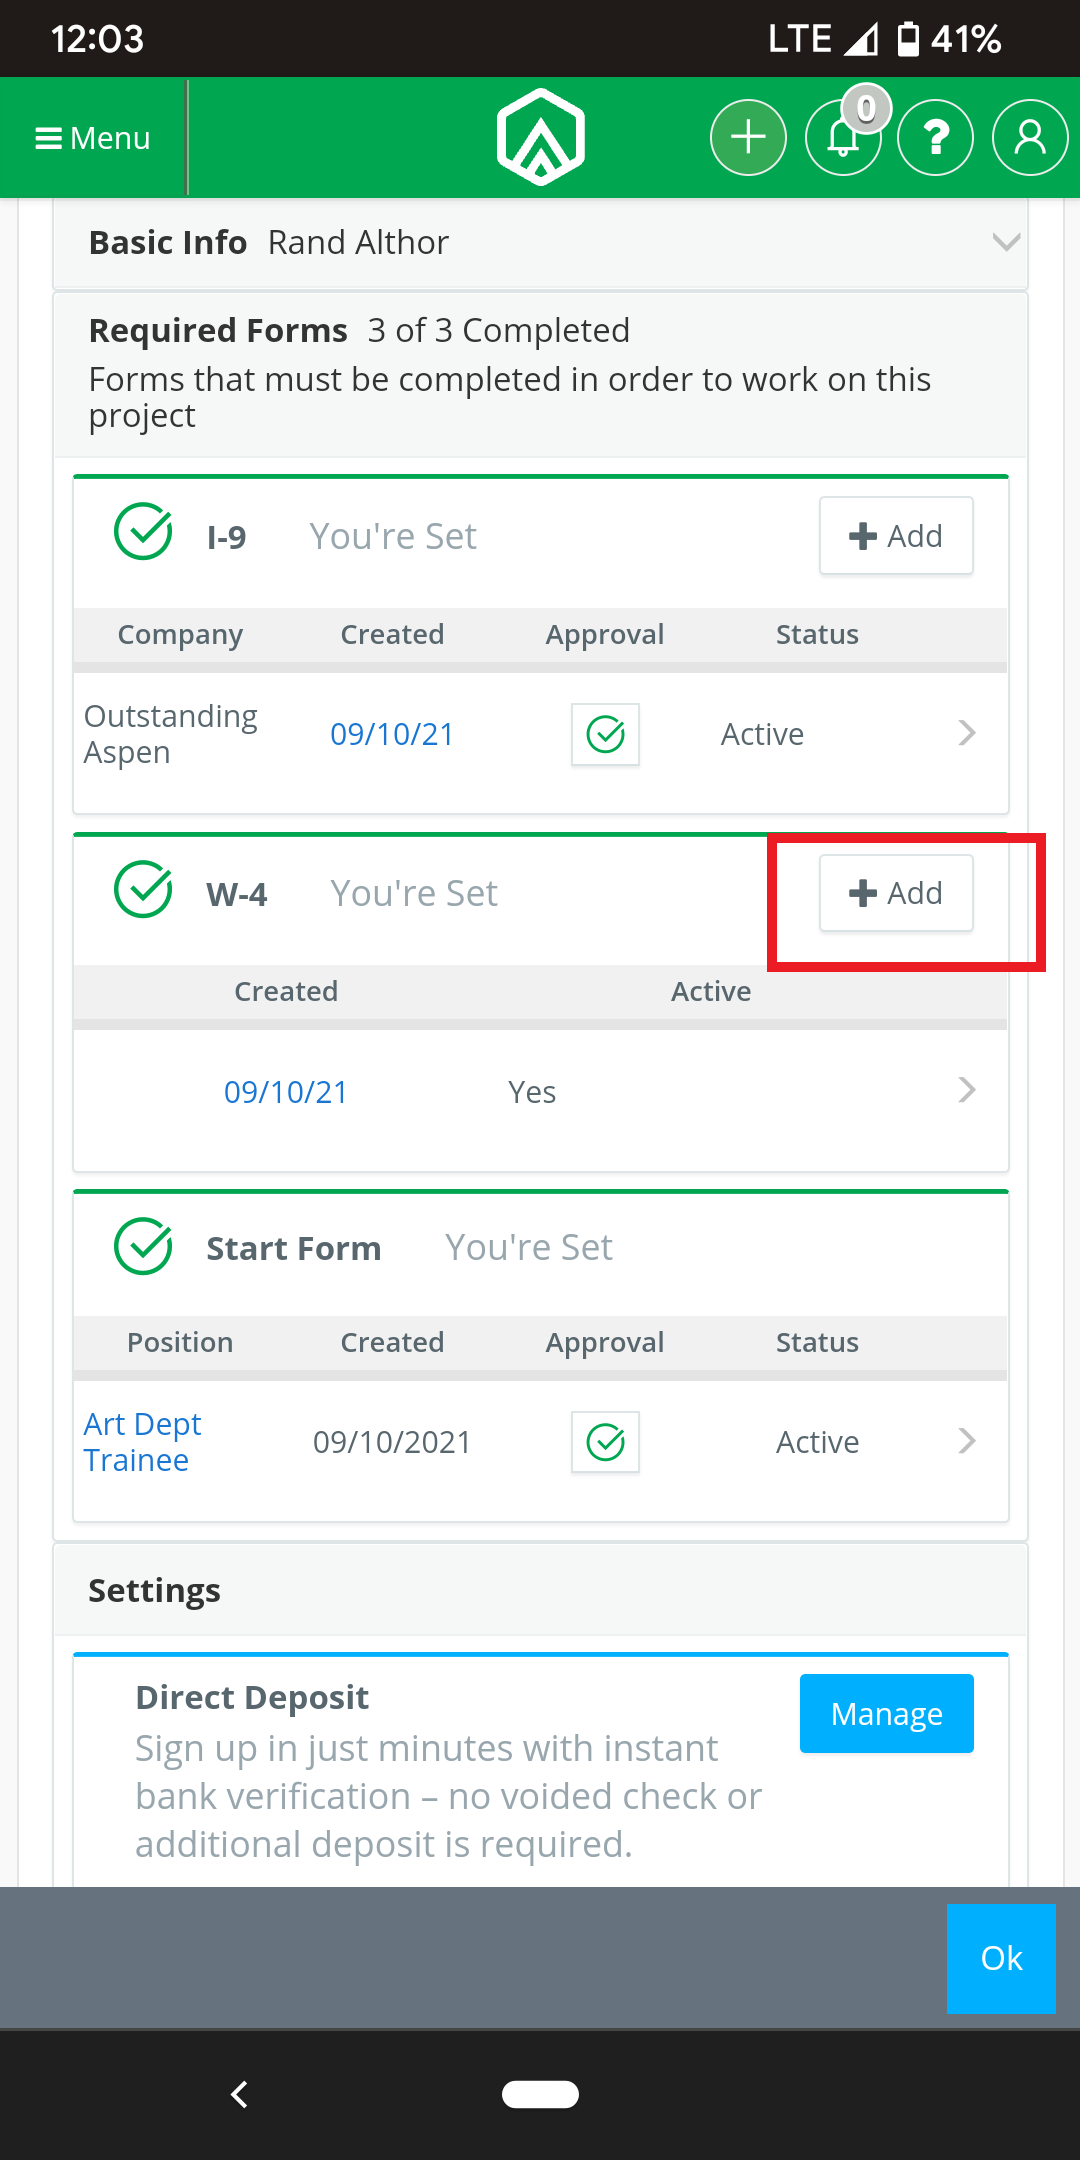Click the W-4 green checkmark icon

(x=143, y=889)
